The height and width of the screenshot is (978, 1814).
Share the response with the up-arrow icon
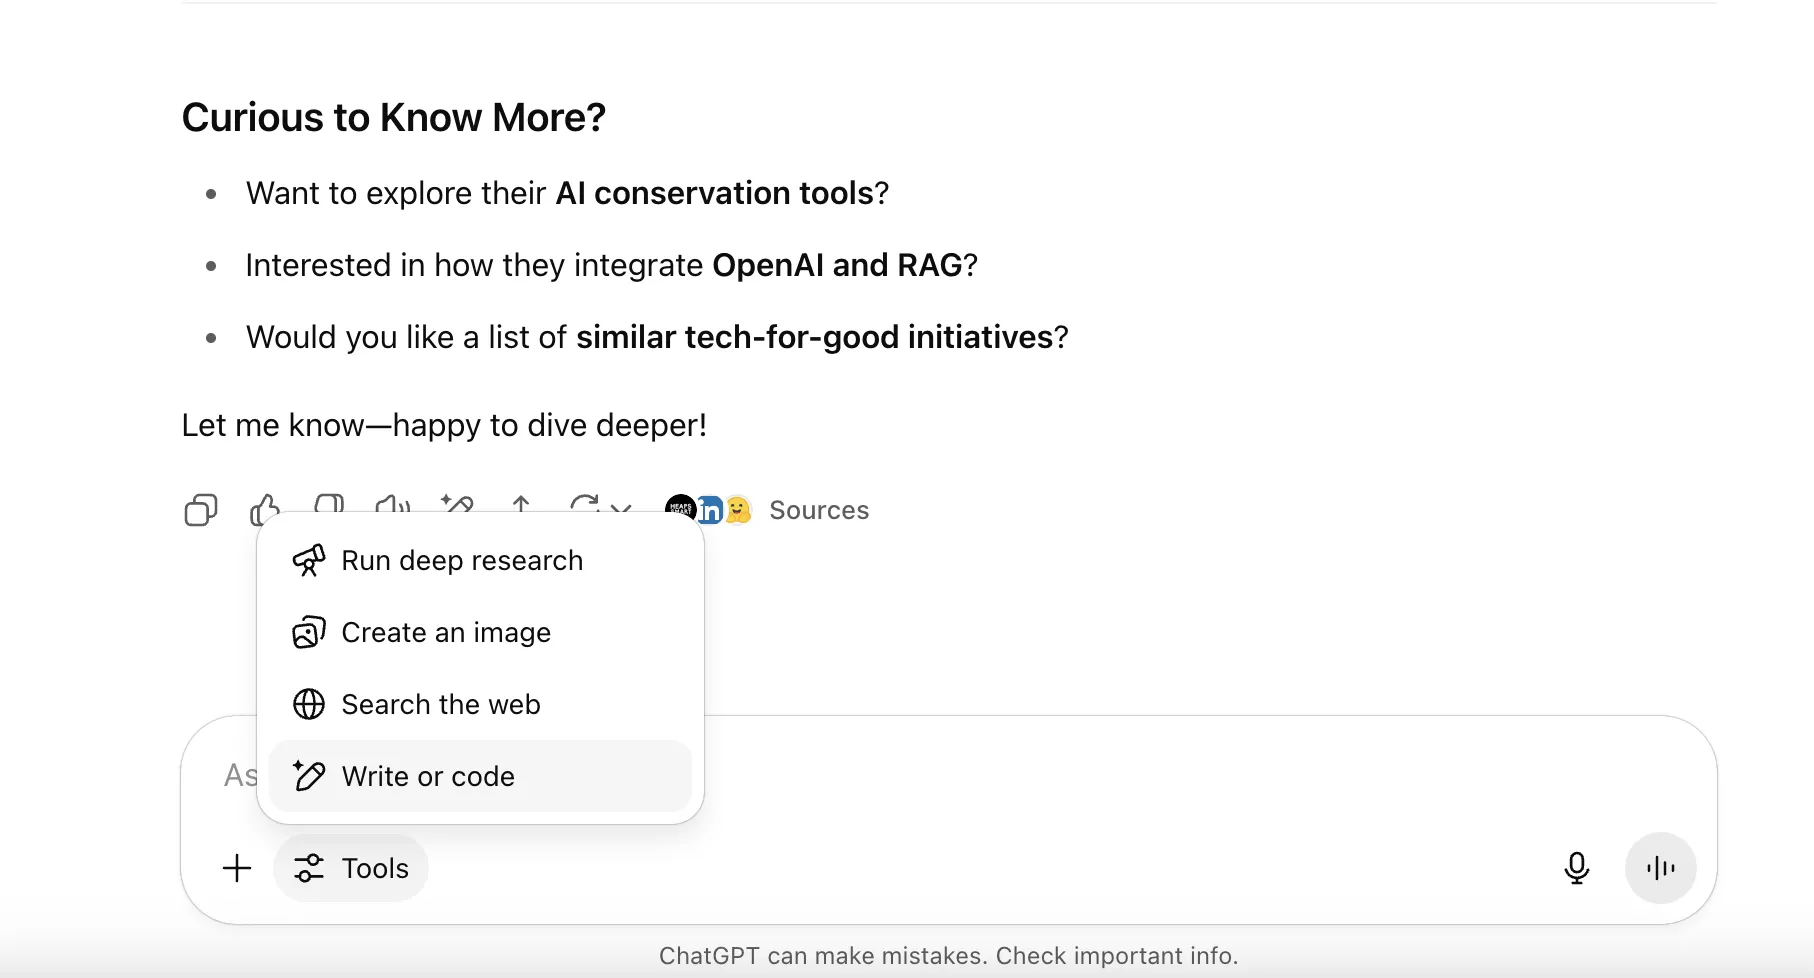[x=521, y=503]
